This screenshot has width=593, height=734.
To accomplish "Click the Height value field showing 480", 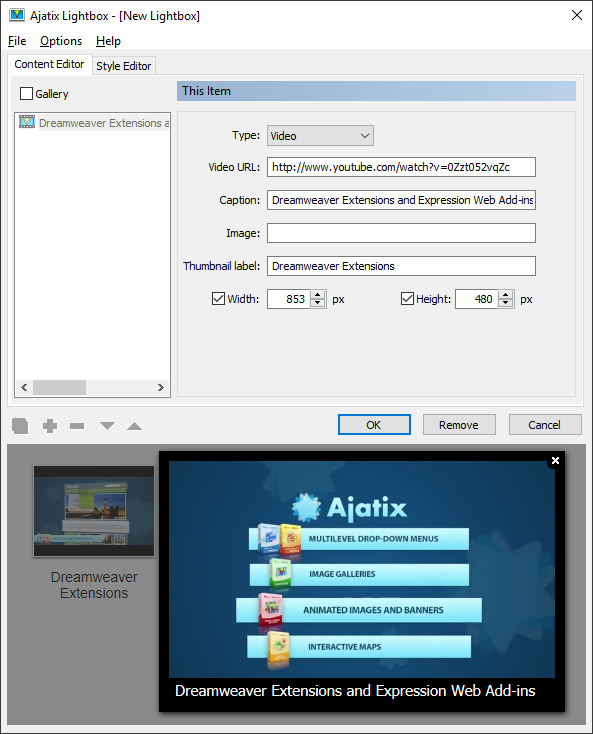I will click(477, 299).
